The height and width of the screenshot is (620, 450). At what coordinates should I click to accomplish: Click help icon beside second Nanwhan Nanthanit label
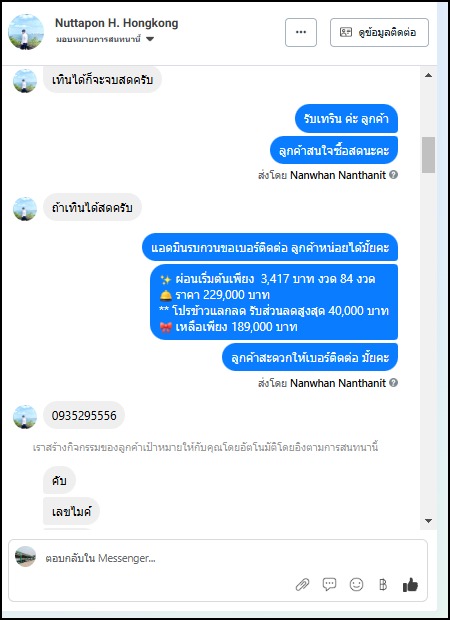click(x=393, y=382)
